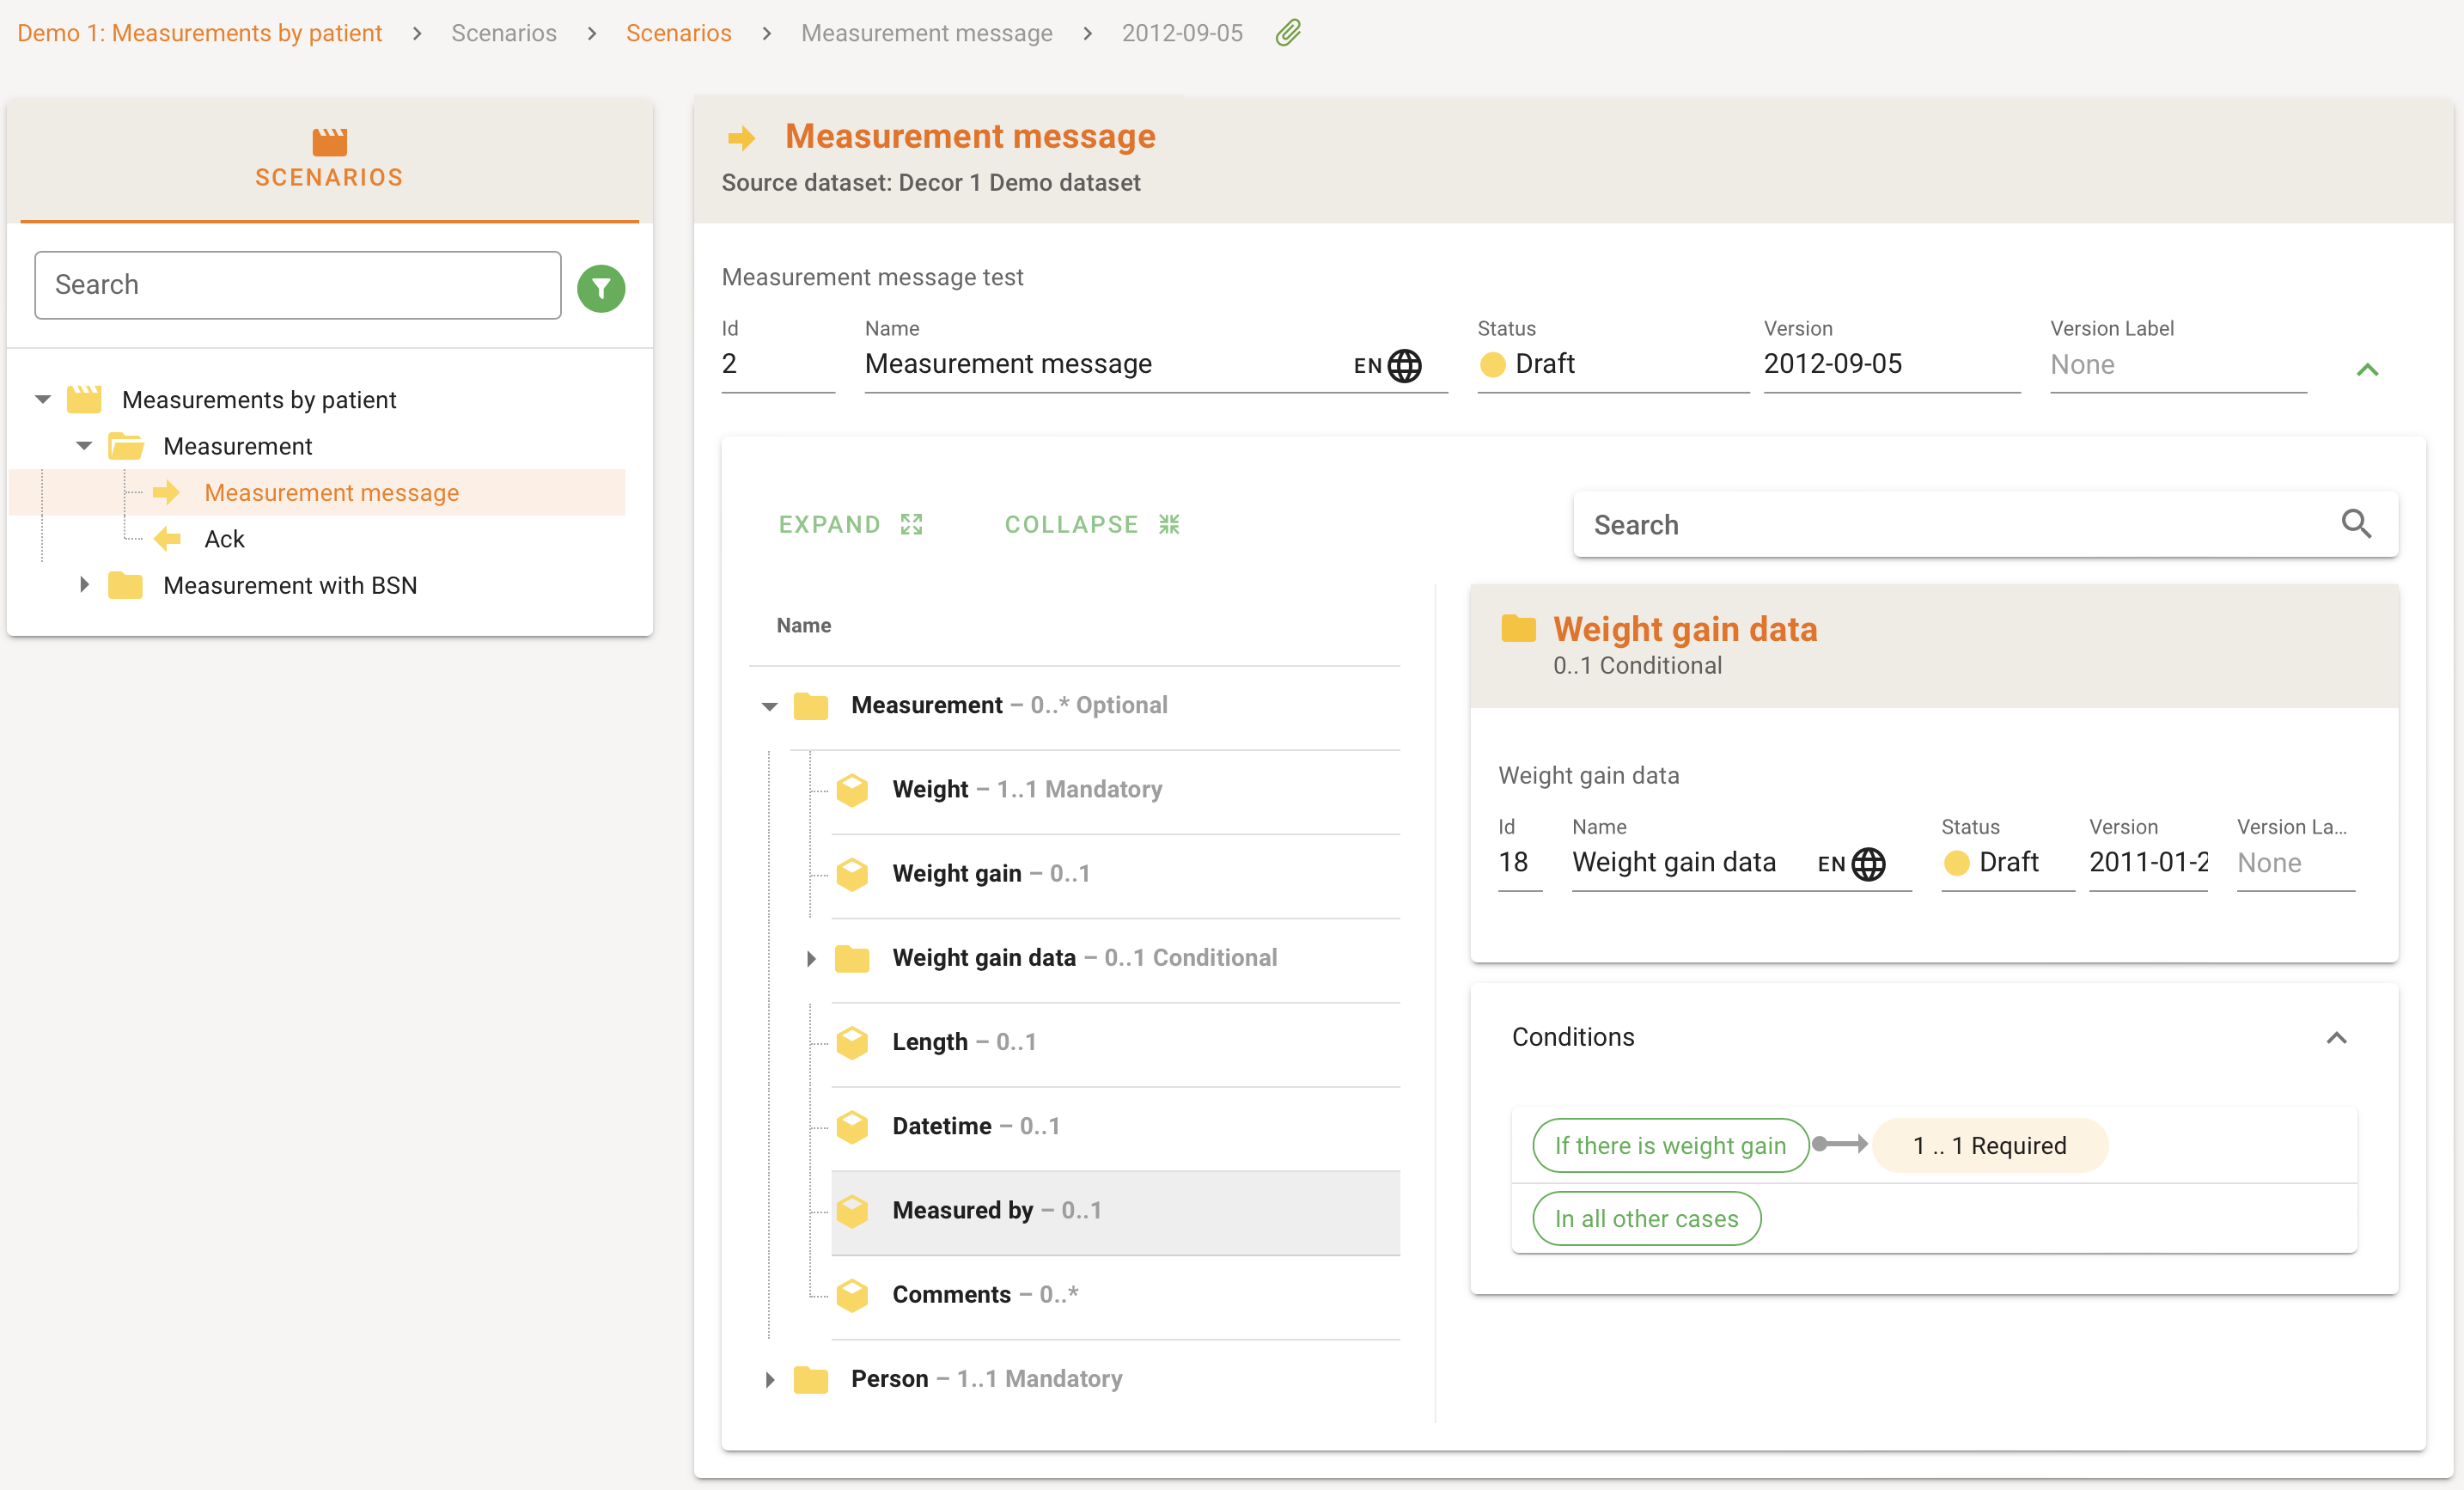Expand the Weight gain data group

(811, 958)
